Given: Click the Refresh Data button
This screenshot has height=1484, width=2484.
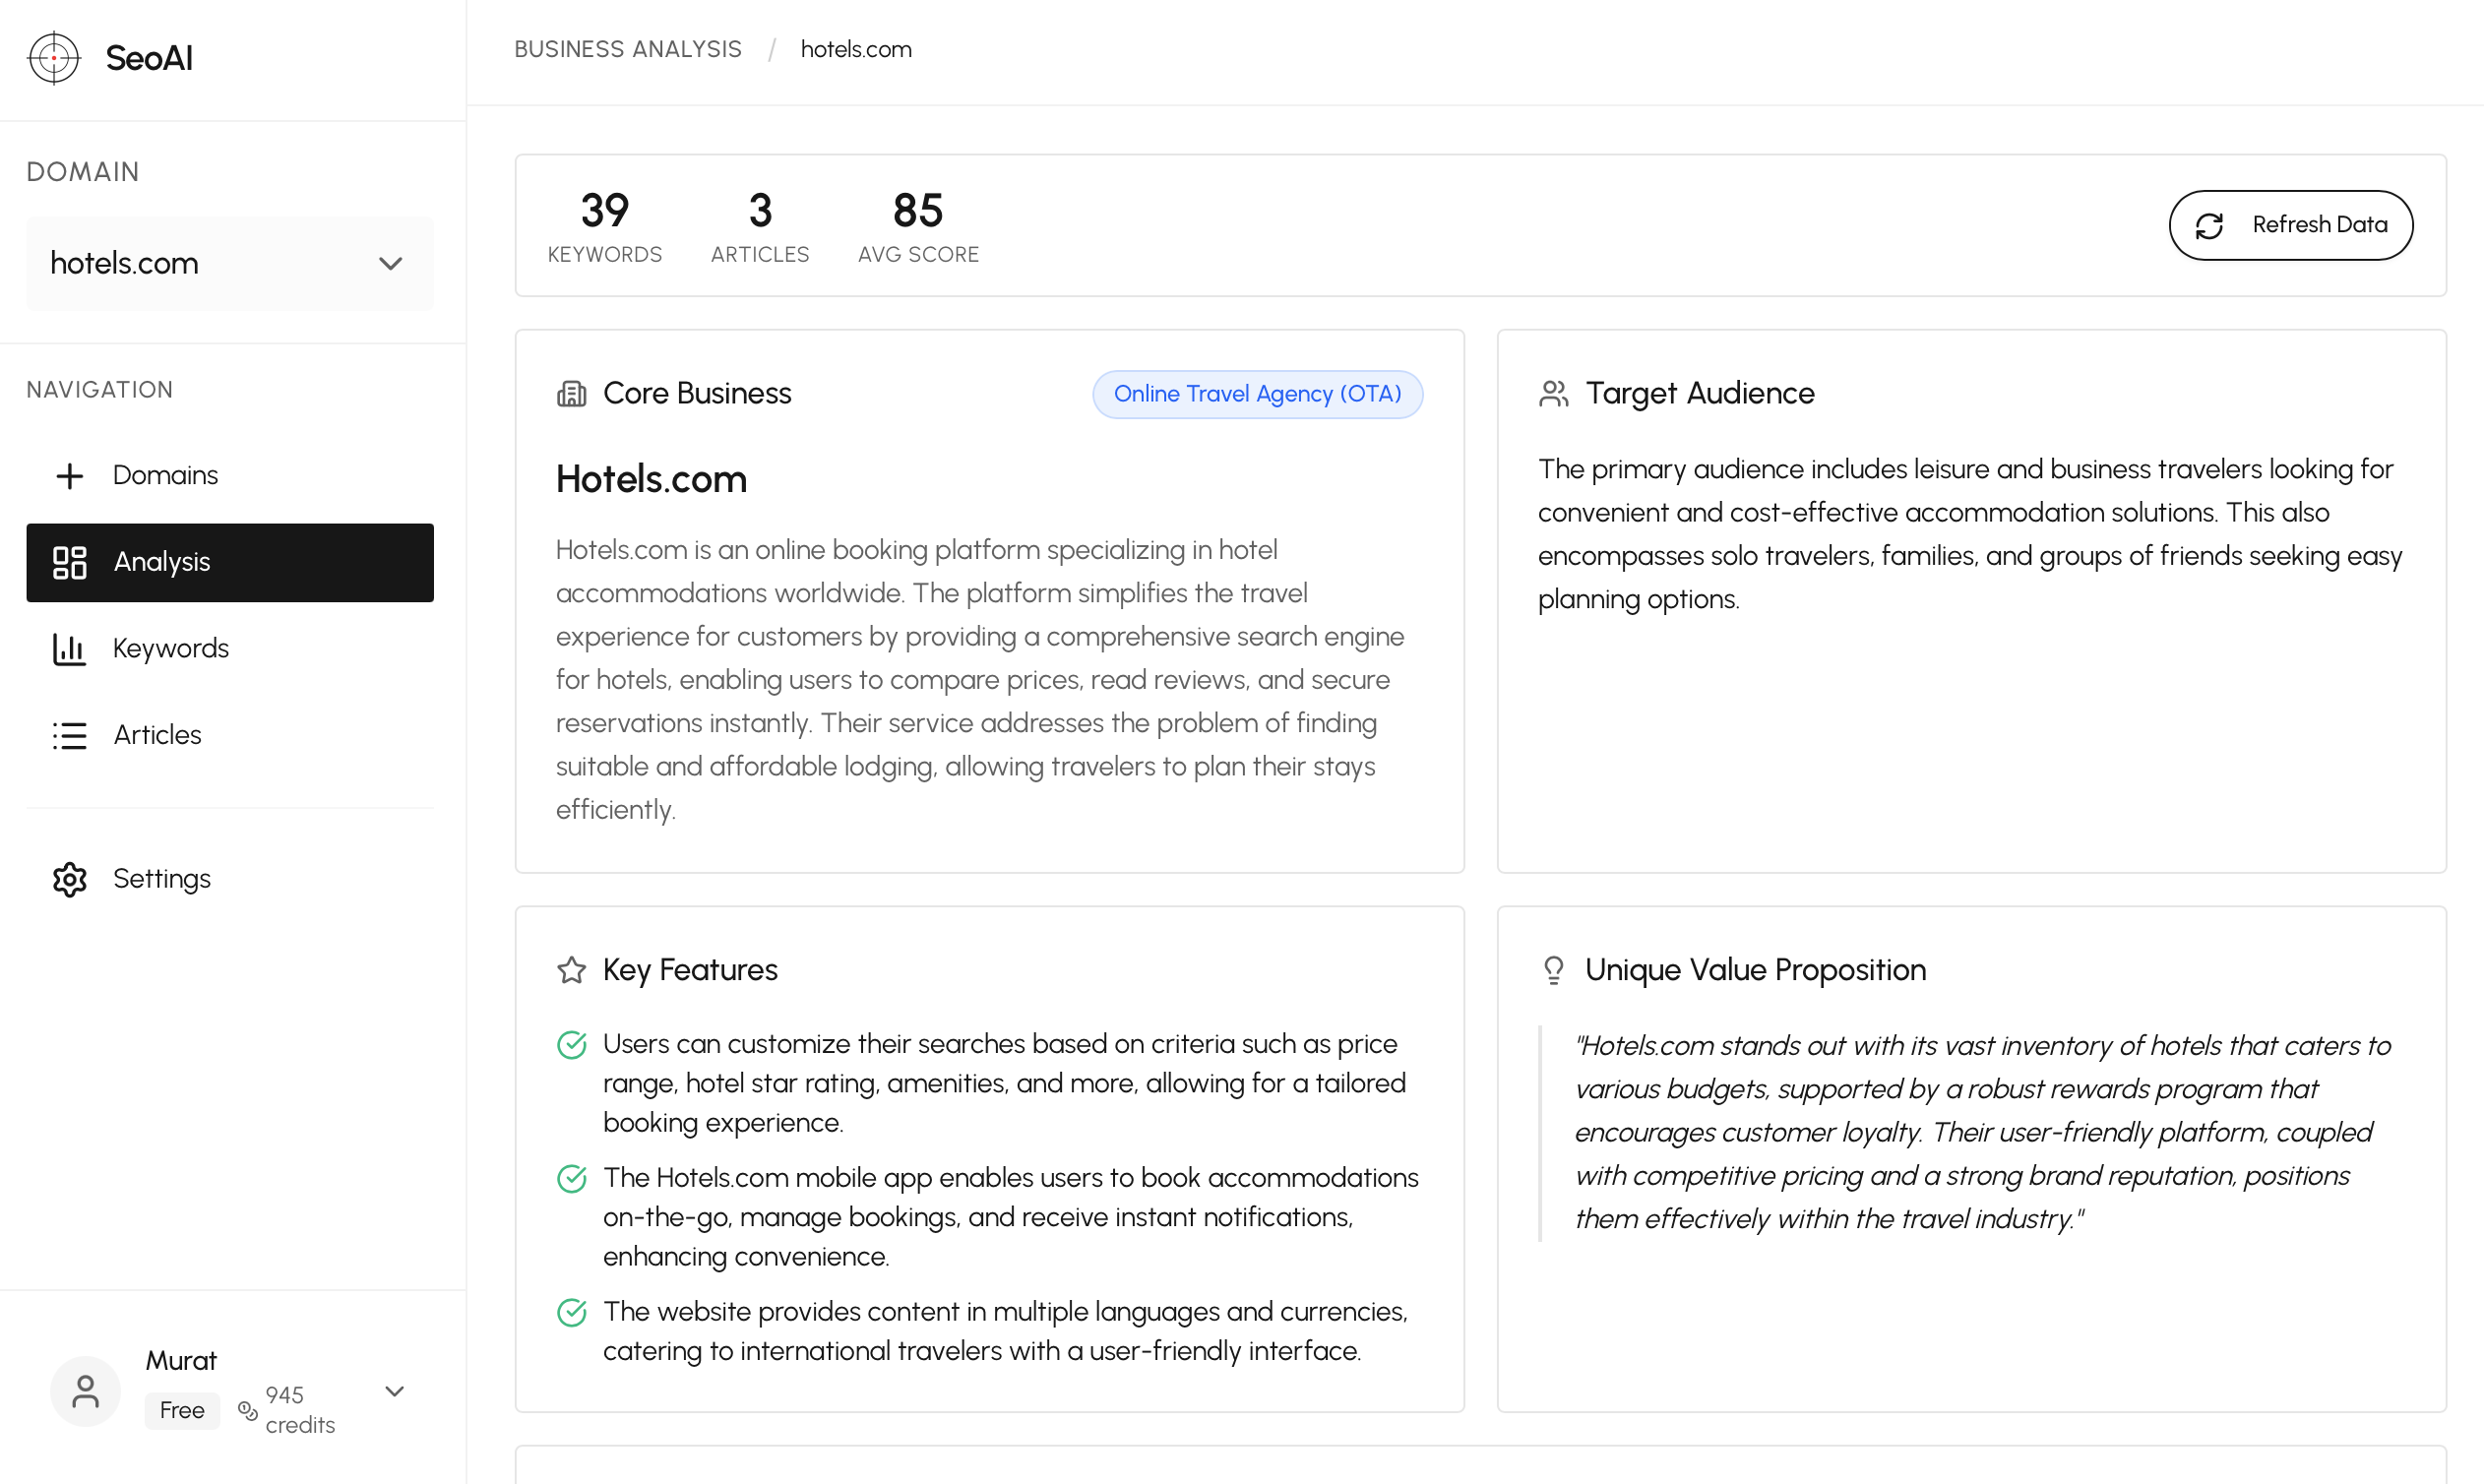Looking at the screenshot, I should point(2290,225).
